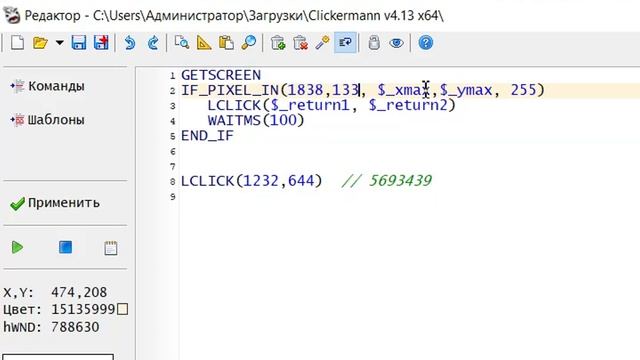Click the trash bin with green plus

click(278, 42)
